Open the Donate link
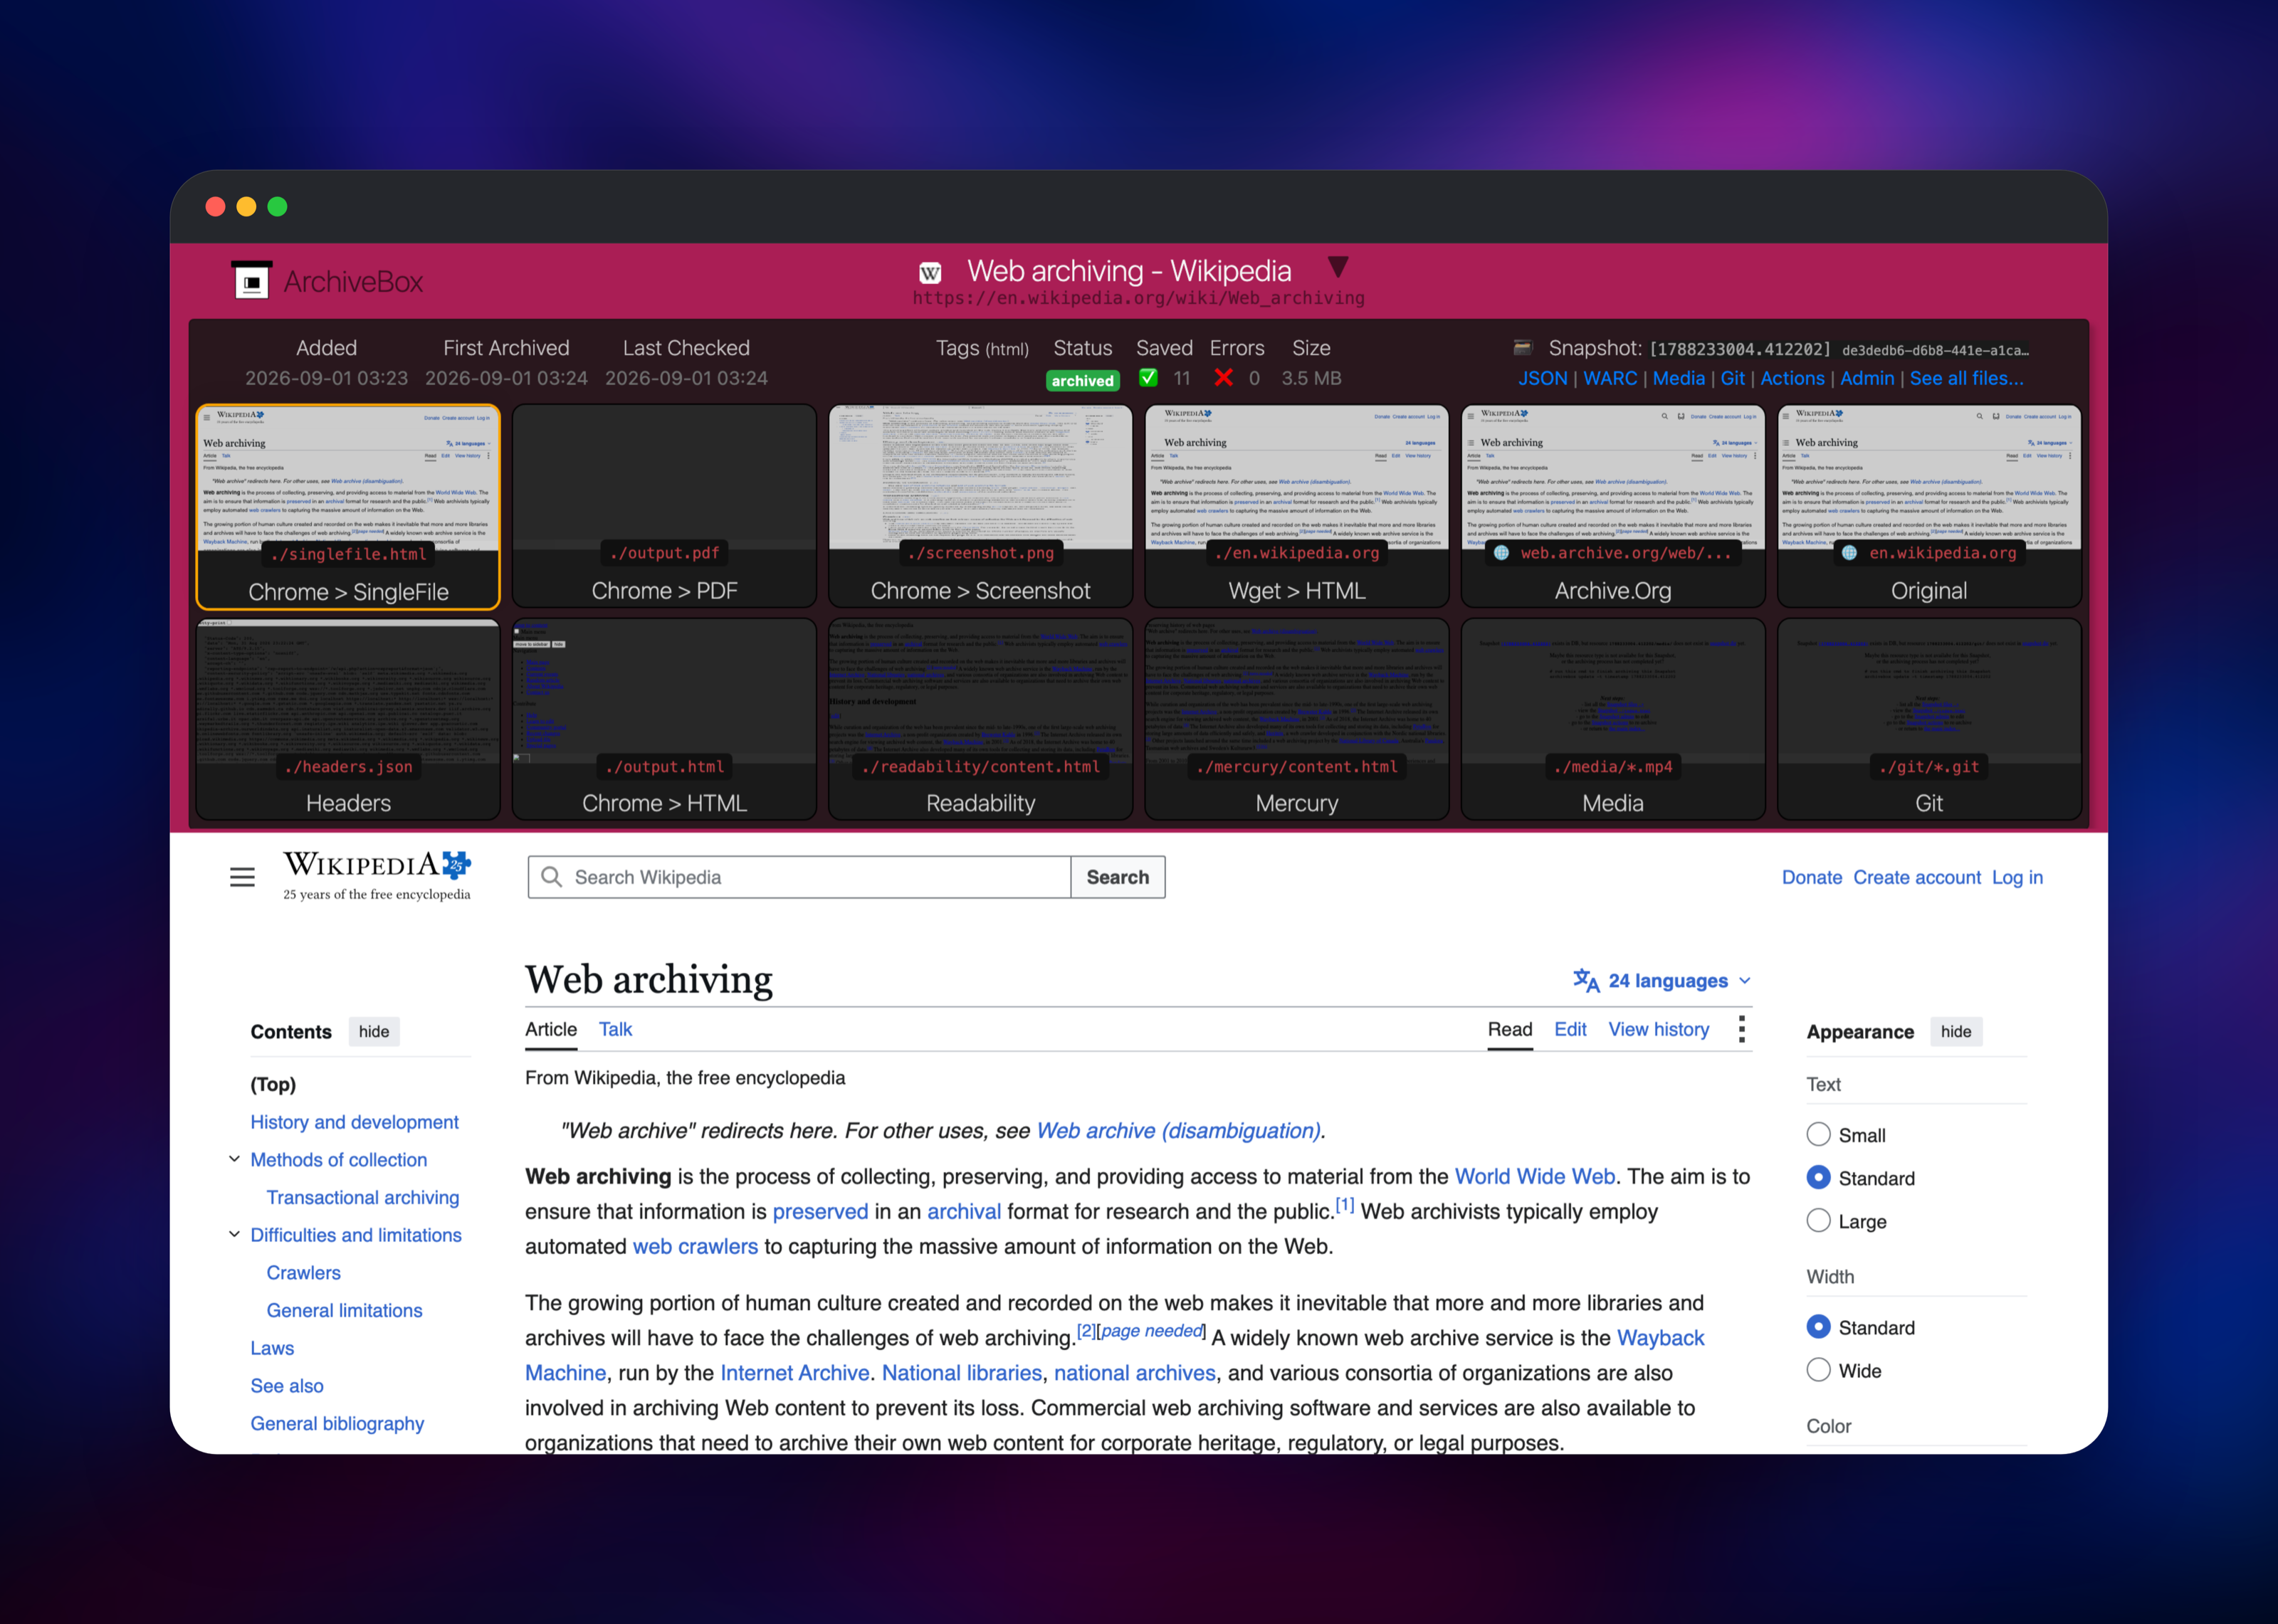Screen dimensions: 2278x1624 [1811, 877]
